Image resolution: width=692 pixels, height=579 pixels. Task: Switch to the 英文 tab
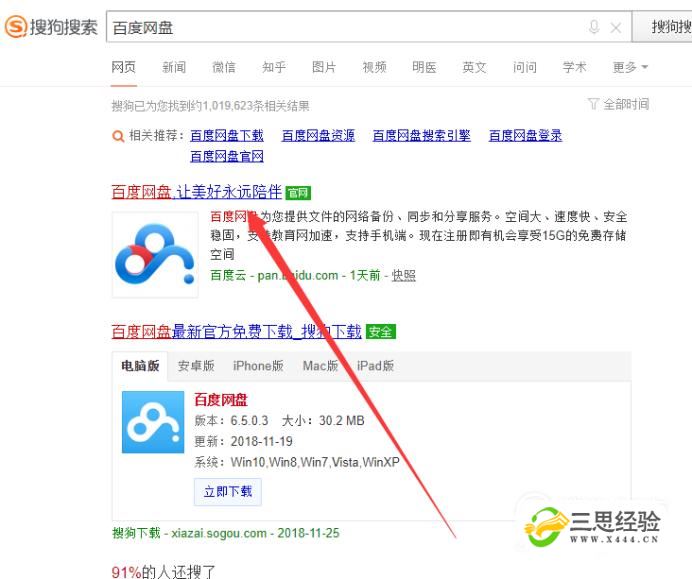click(x=474, y=67)
